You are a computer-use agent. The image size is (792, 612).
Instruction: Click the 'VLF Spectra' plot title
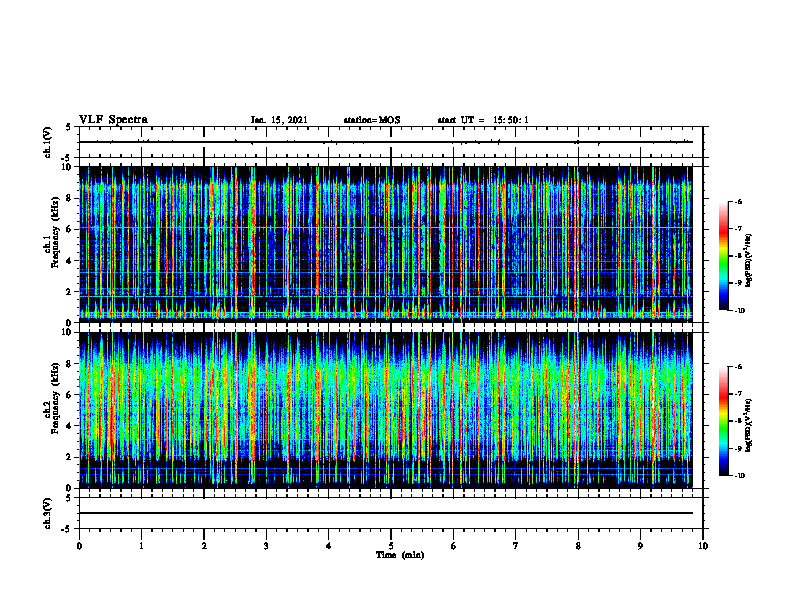tap(113, 120)
